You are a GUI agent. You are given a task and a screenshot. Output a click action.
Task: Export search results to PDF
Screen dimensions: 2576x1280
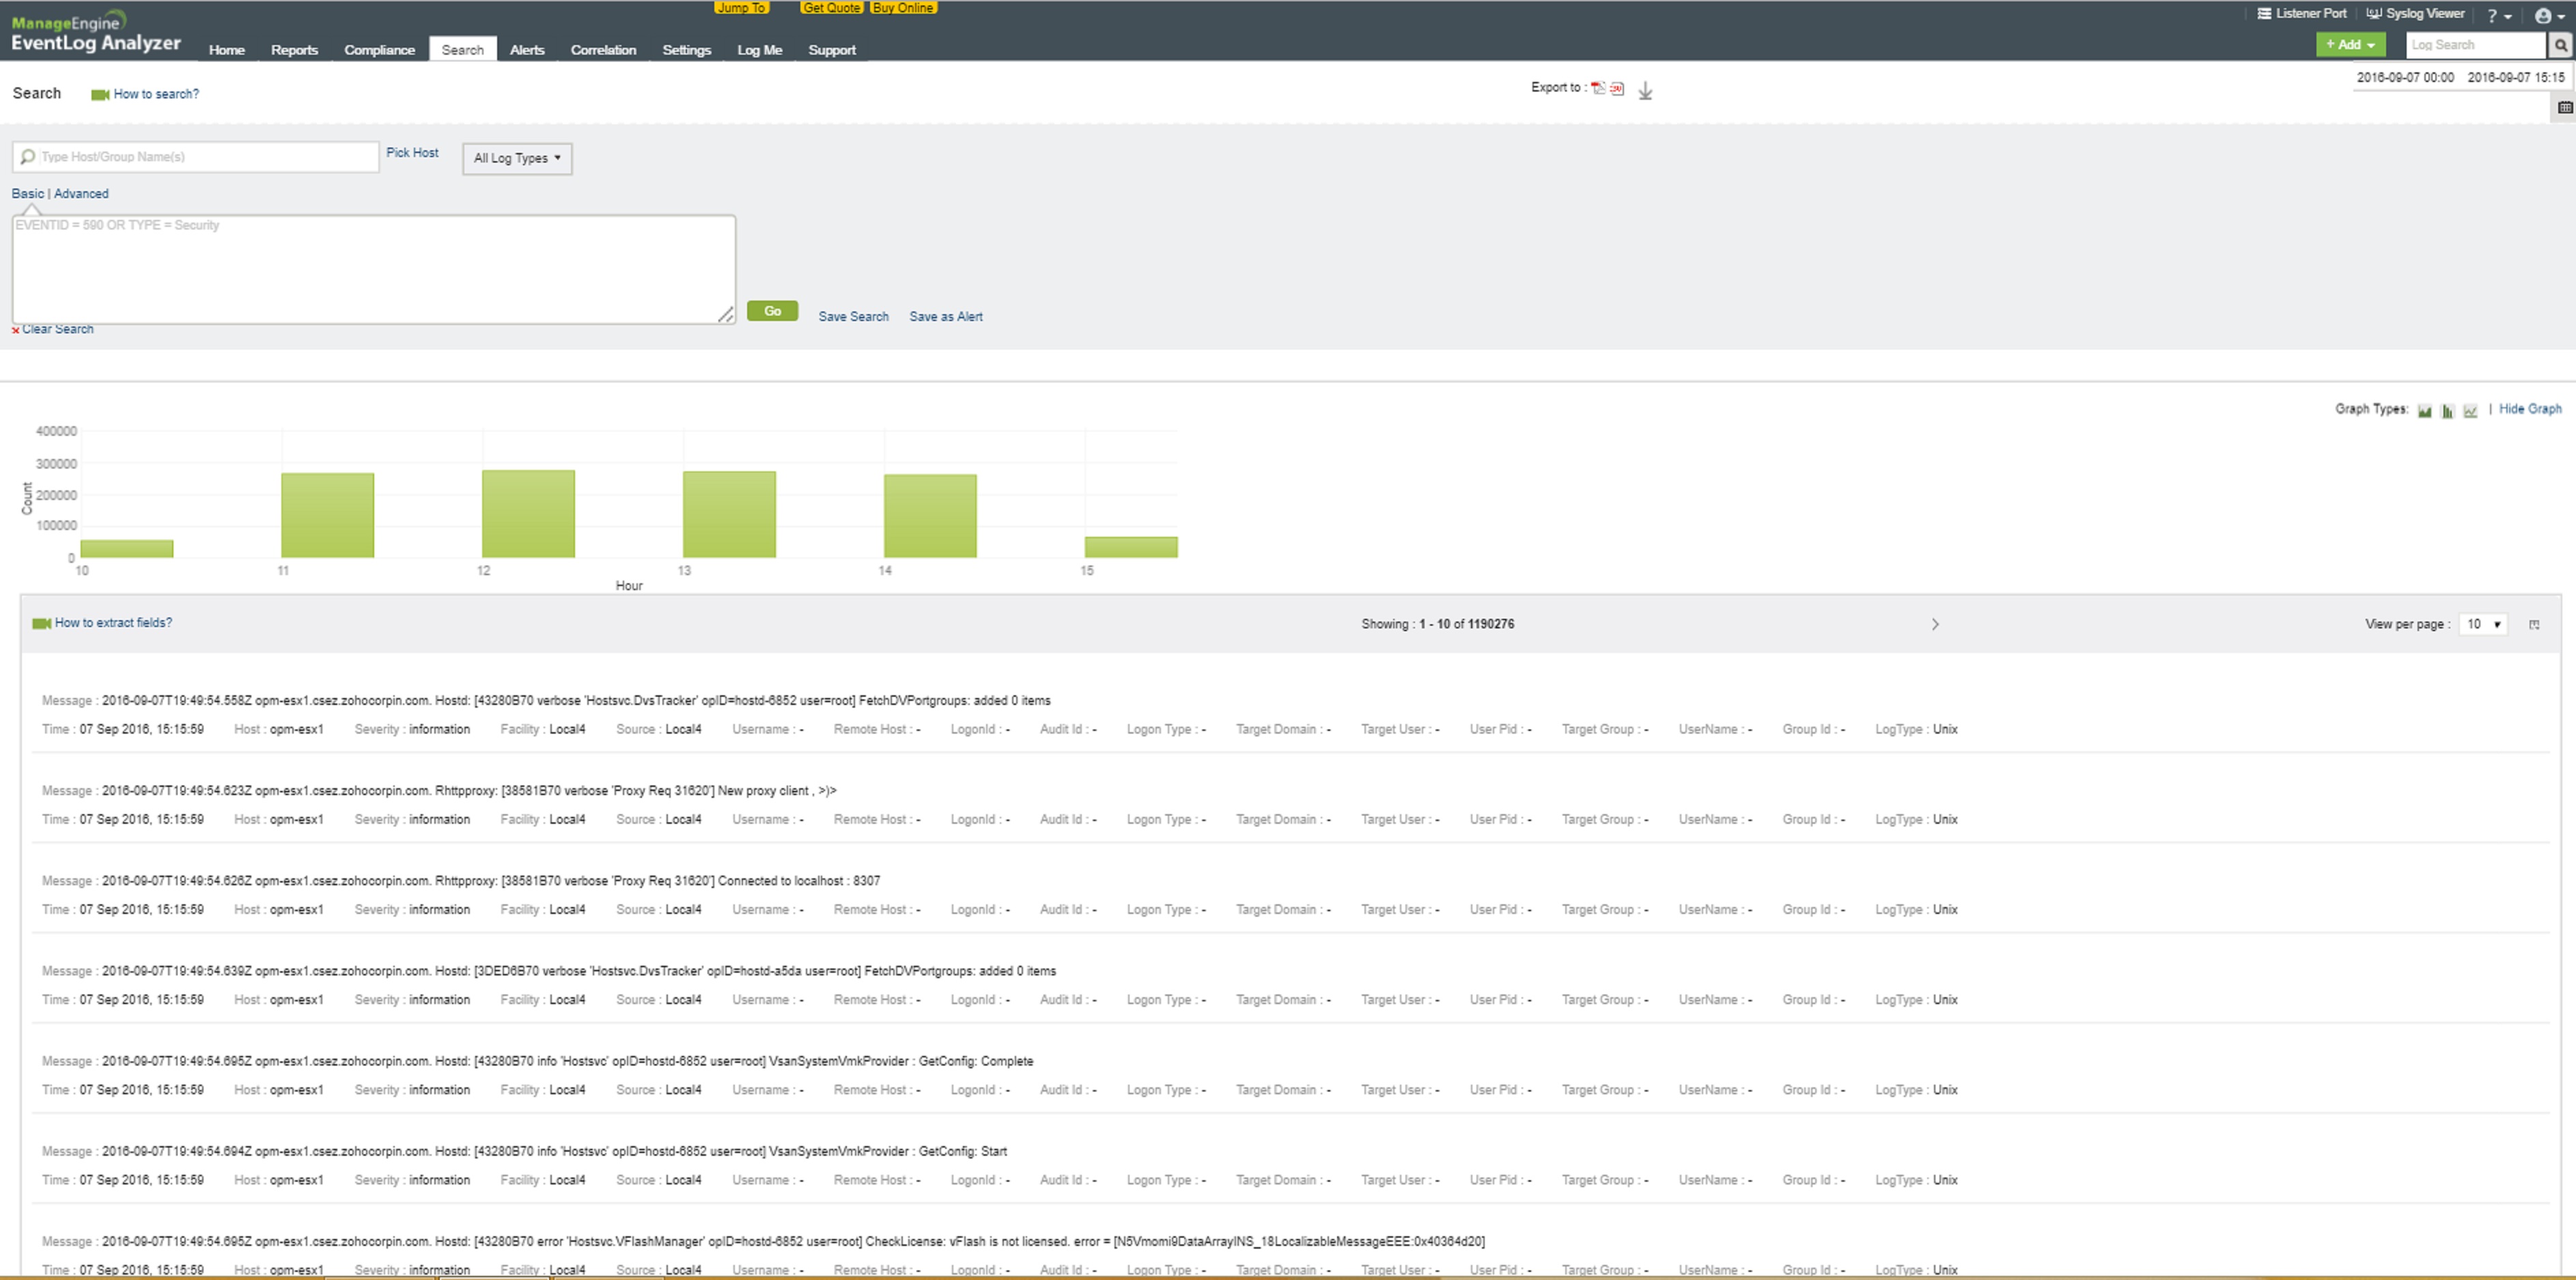click(1598, 88)
